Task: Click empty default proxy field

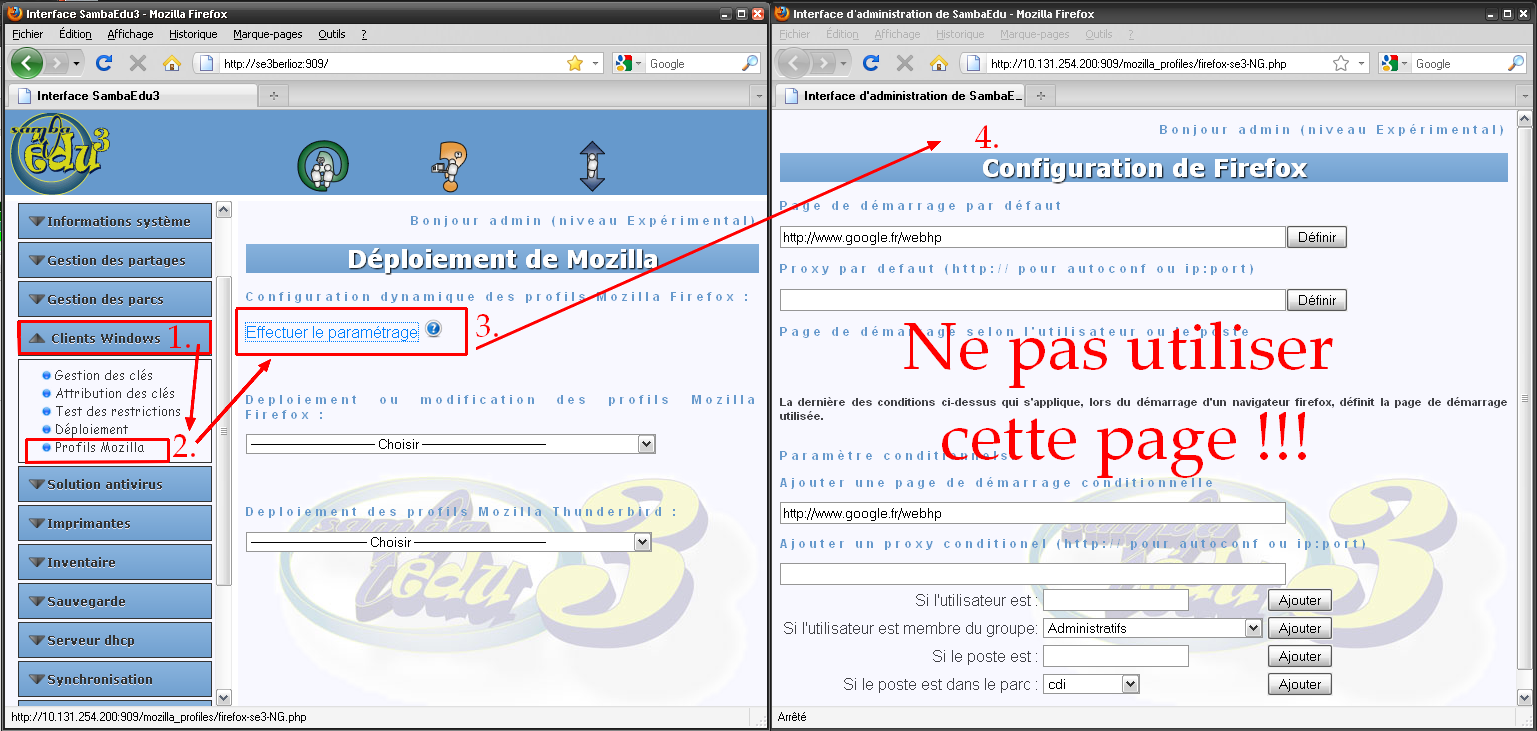Action: [1032, 300]
